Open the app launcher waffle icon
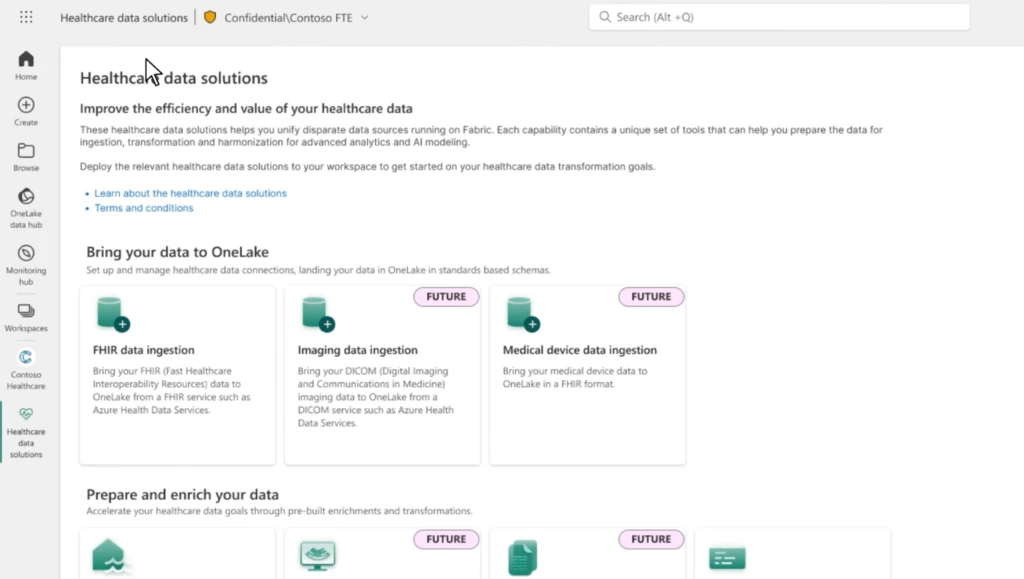 click(25, 16)
